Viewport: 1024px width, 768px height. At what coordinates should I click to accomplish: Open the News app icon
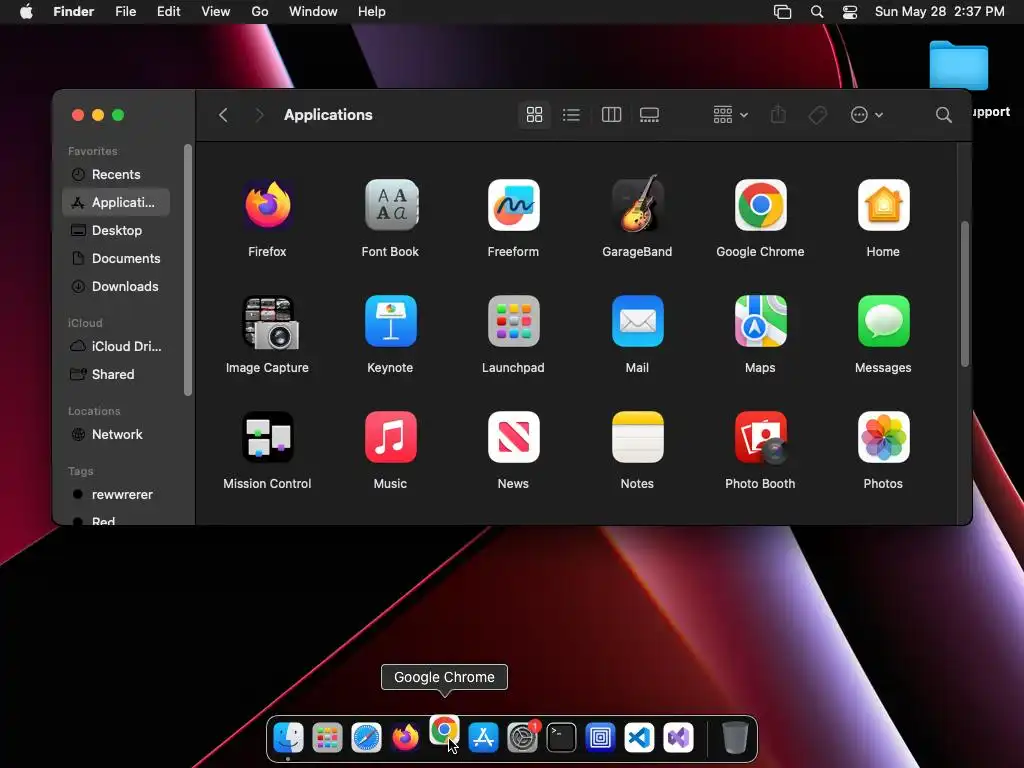(513, 437)
